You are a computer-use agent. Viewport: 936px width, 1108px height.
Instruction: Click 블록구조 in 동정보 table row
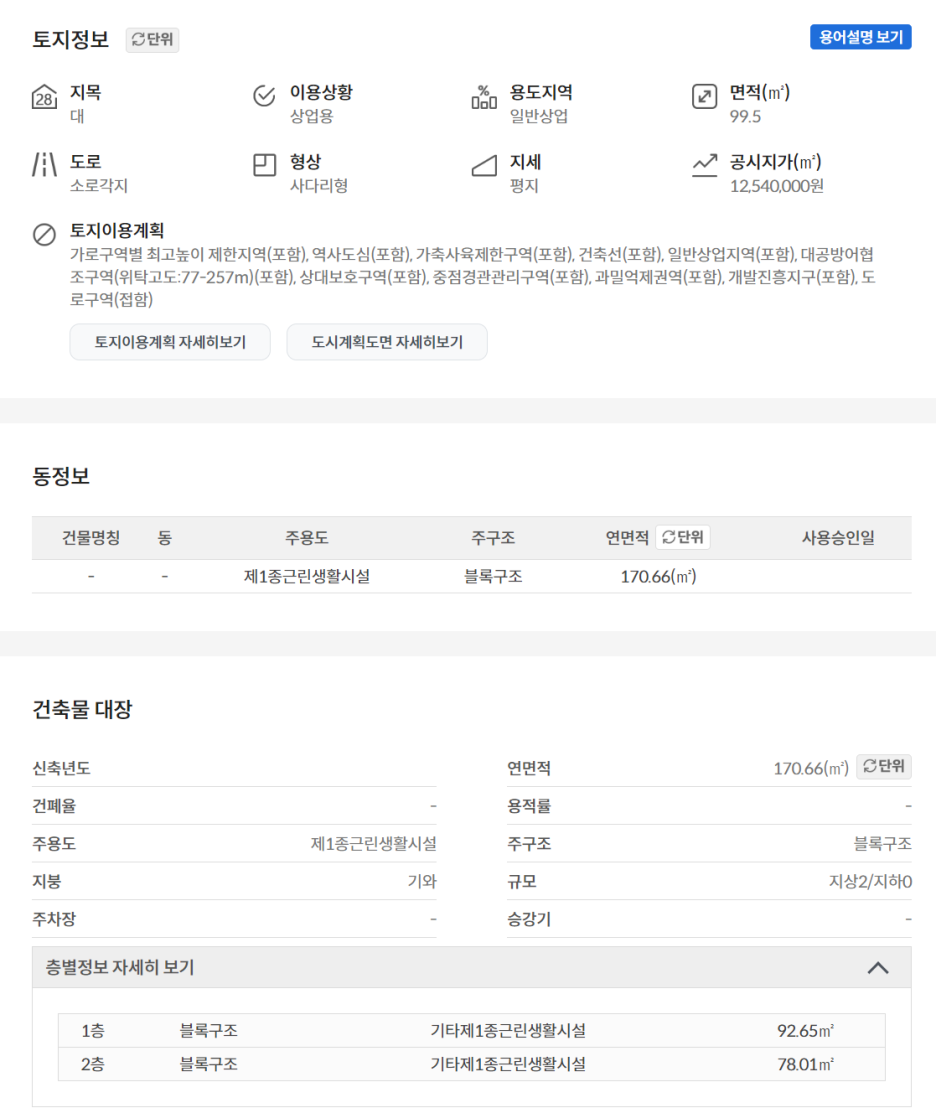(493, 577)
